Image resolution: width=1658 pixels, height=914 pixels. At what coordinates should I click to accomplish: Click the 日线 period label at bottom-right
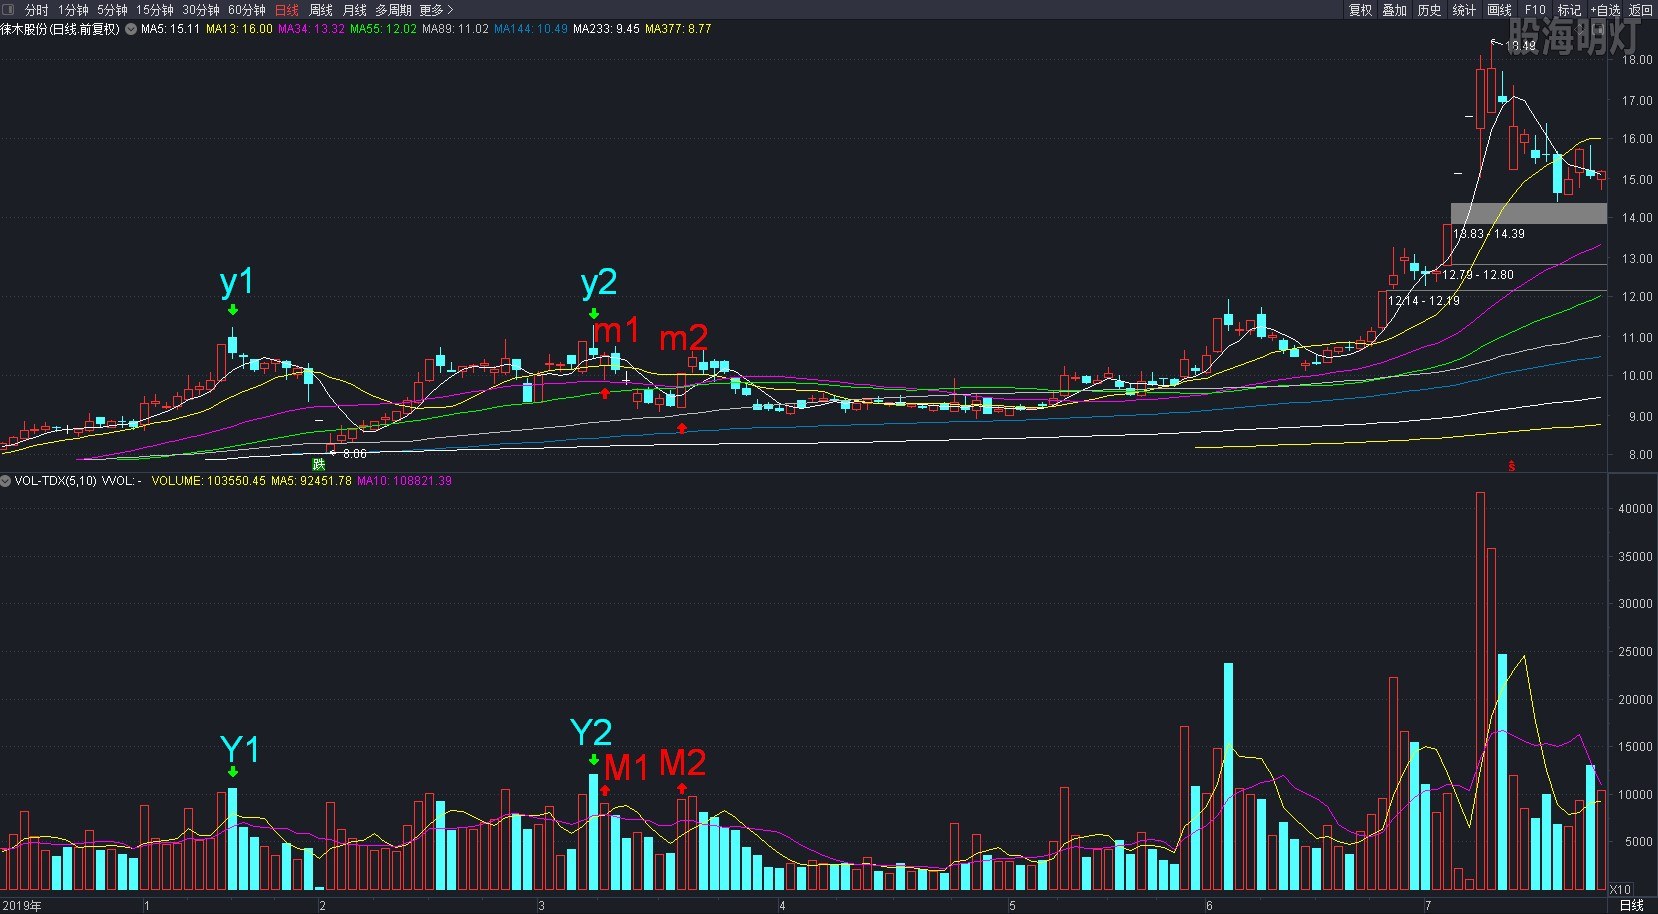click(x=1631, y=905)
